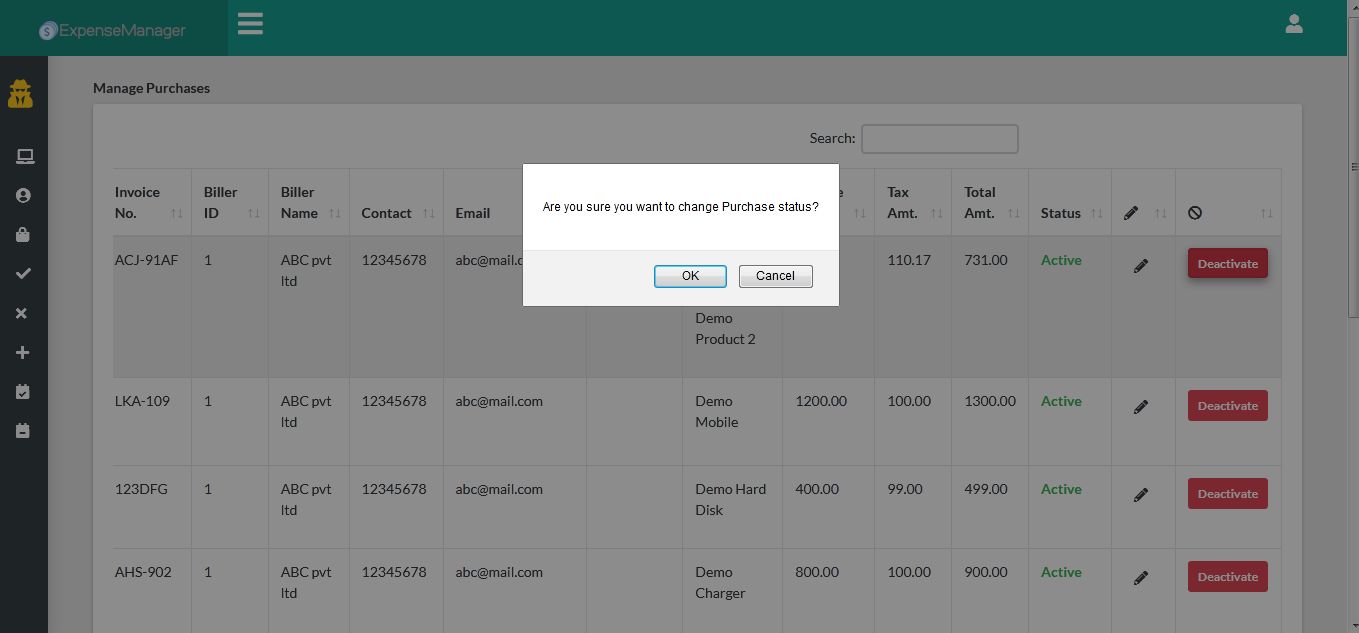
Task: Toggle the hamburger navigation menu
Action: click(250, 24)
